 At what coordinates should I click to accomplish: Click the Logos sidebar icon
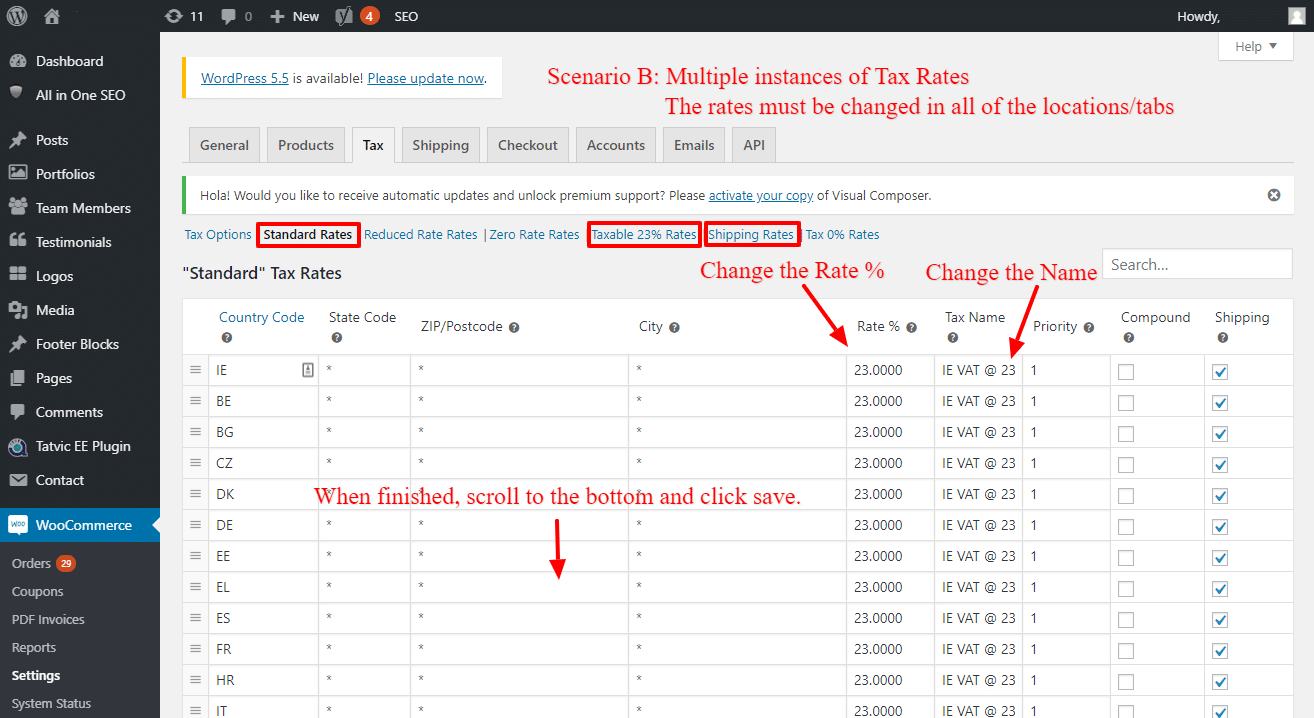pos(18,276)
